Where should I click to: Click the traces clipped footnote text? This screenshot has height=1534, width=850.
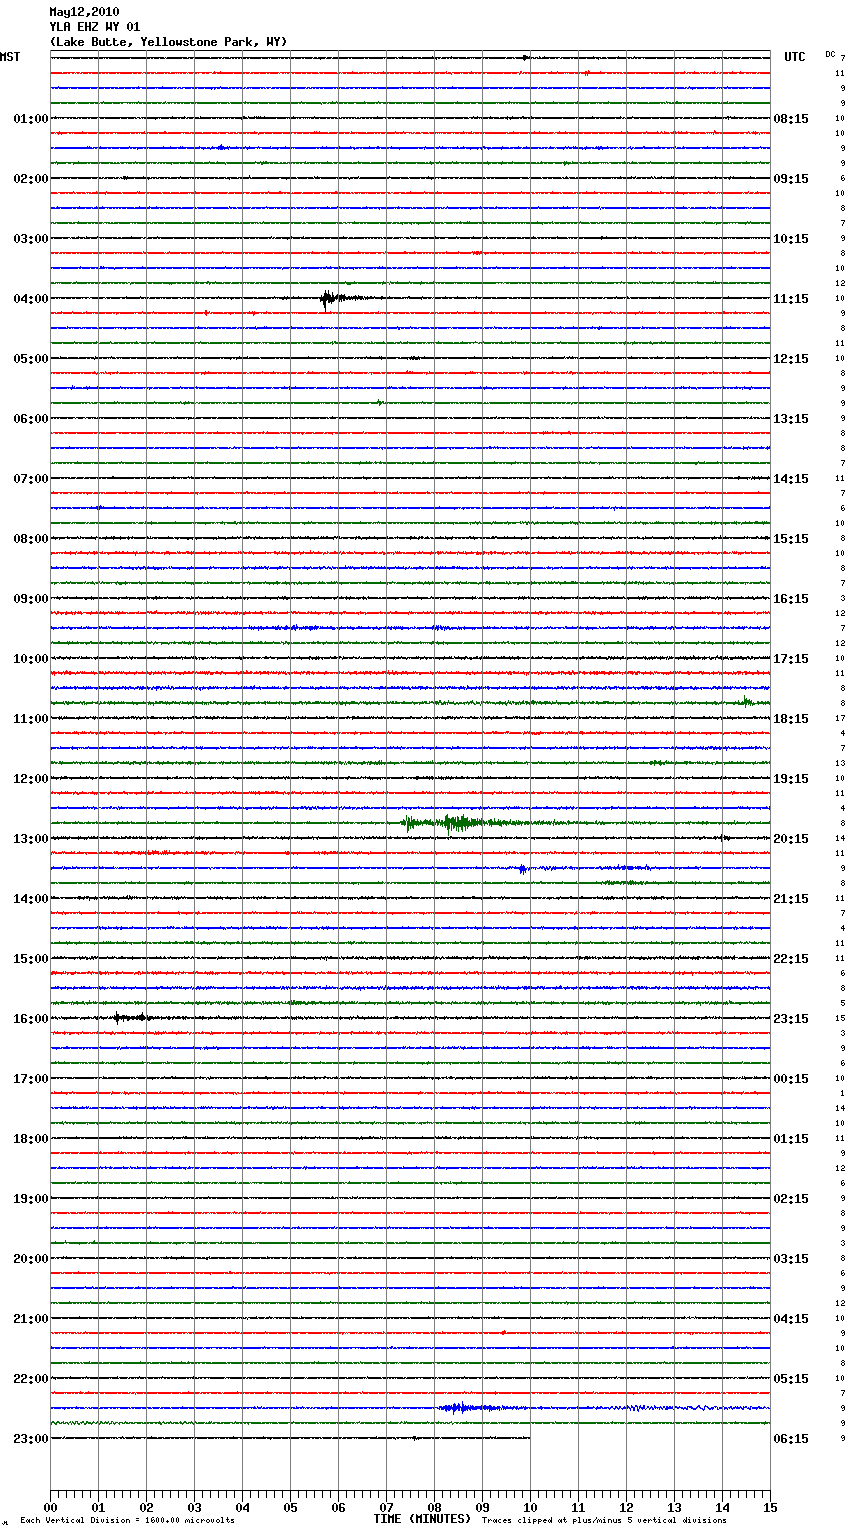tap(604, 1521)
